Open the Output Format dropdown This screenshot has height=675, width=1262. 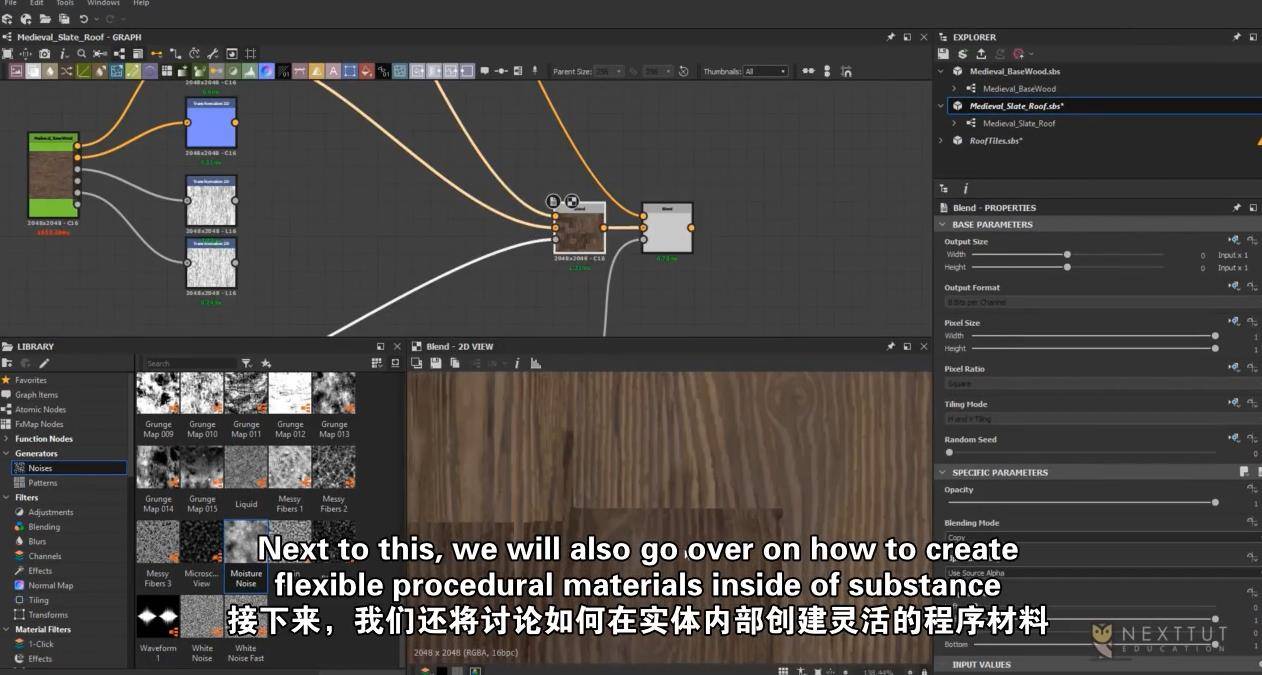click(1101, 302)
